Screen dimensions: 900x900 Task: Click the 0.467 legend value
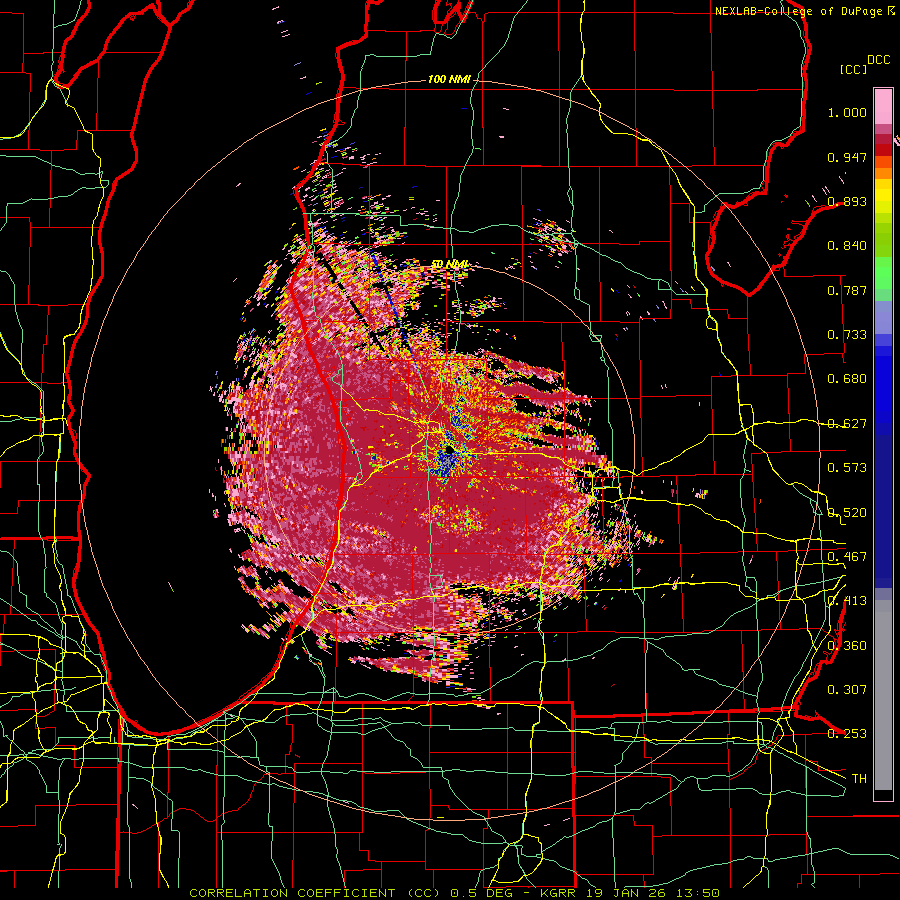coord(847,557)
